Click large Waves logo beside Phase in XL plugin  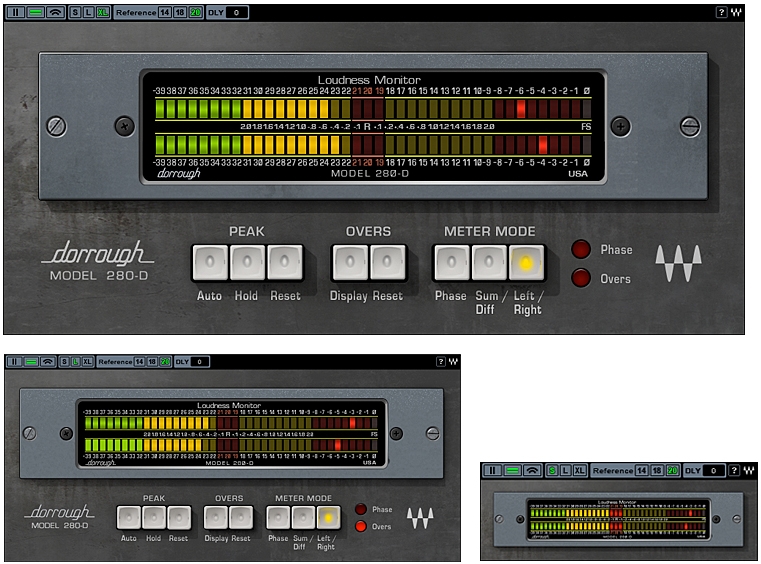click(678, 263)
